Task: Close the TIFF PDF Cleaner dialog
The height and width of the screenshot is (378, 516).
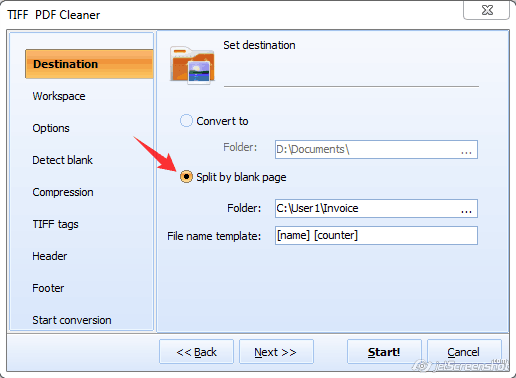Action: point(487,10)
